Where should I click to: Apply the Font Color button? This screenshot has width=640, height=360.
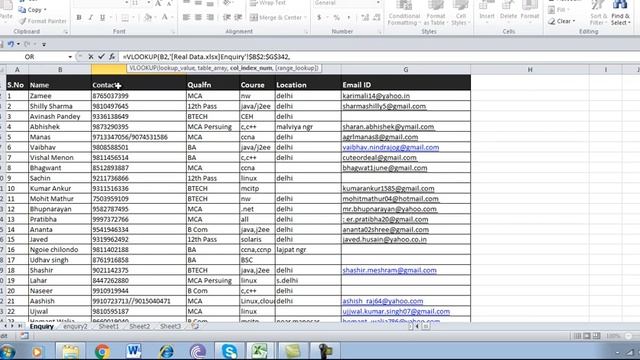tap(164, 18)
